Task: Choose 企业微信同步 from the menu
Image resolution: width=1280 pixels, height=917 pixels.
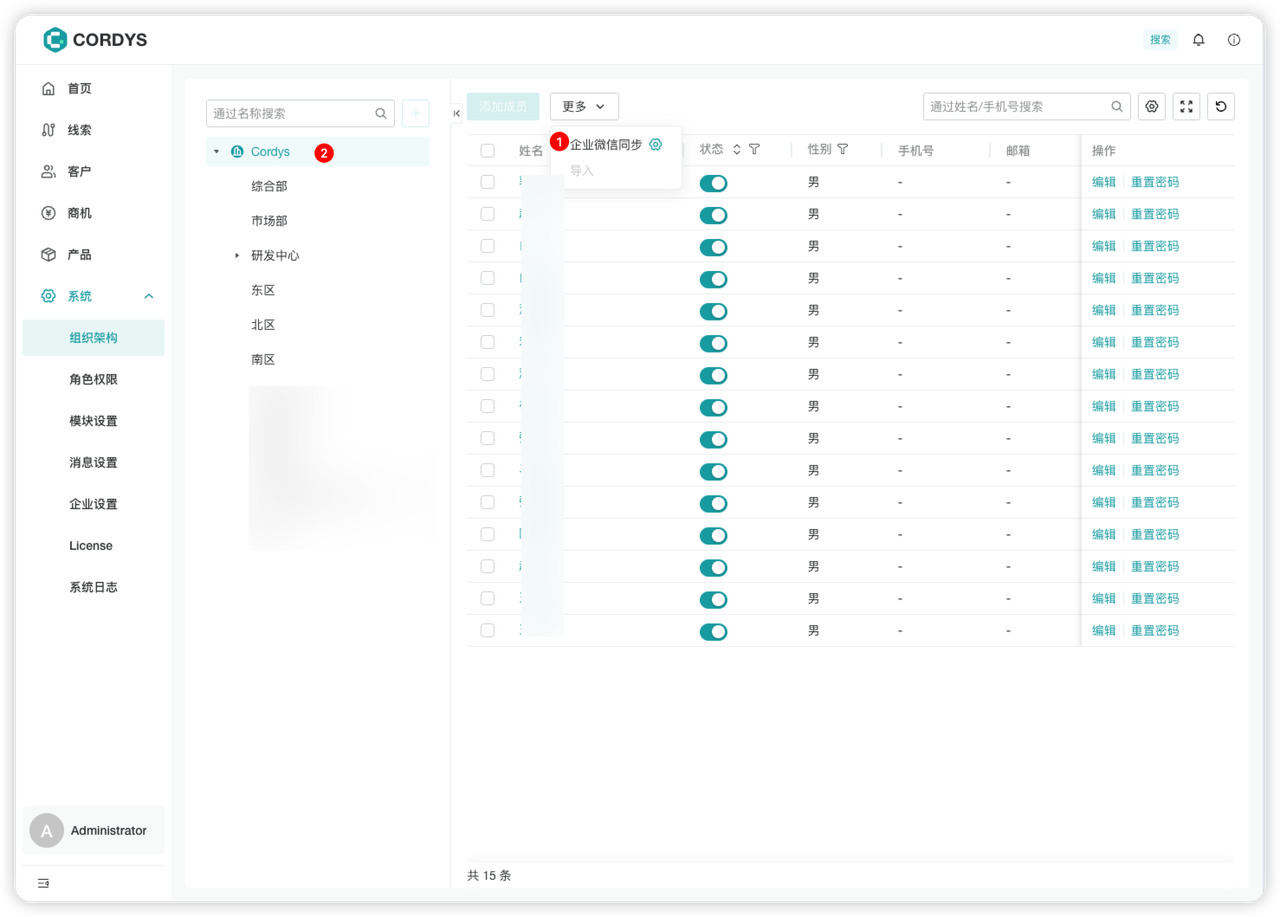Action: point(606,145)
